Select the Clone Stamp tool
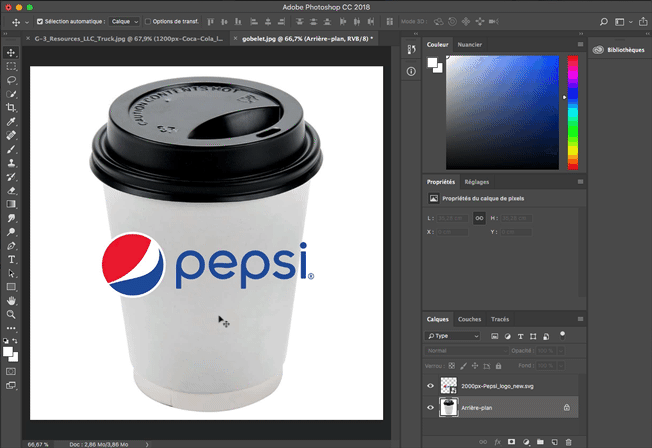The width and height of the screenshot is (652, 448). [11, 163]
